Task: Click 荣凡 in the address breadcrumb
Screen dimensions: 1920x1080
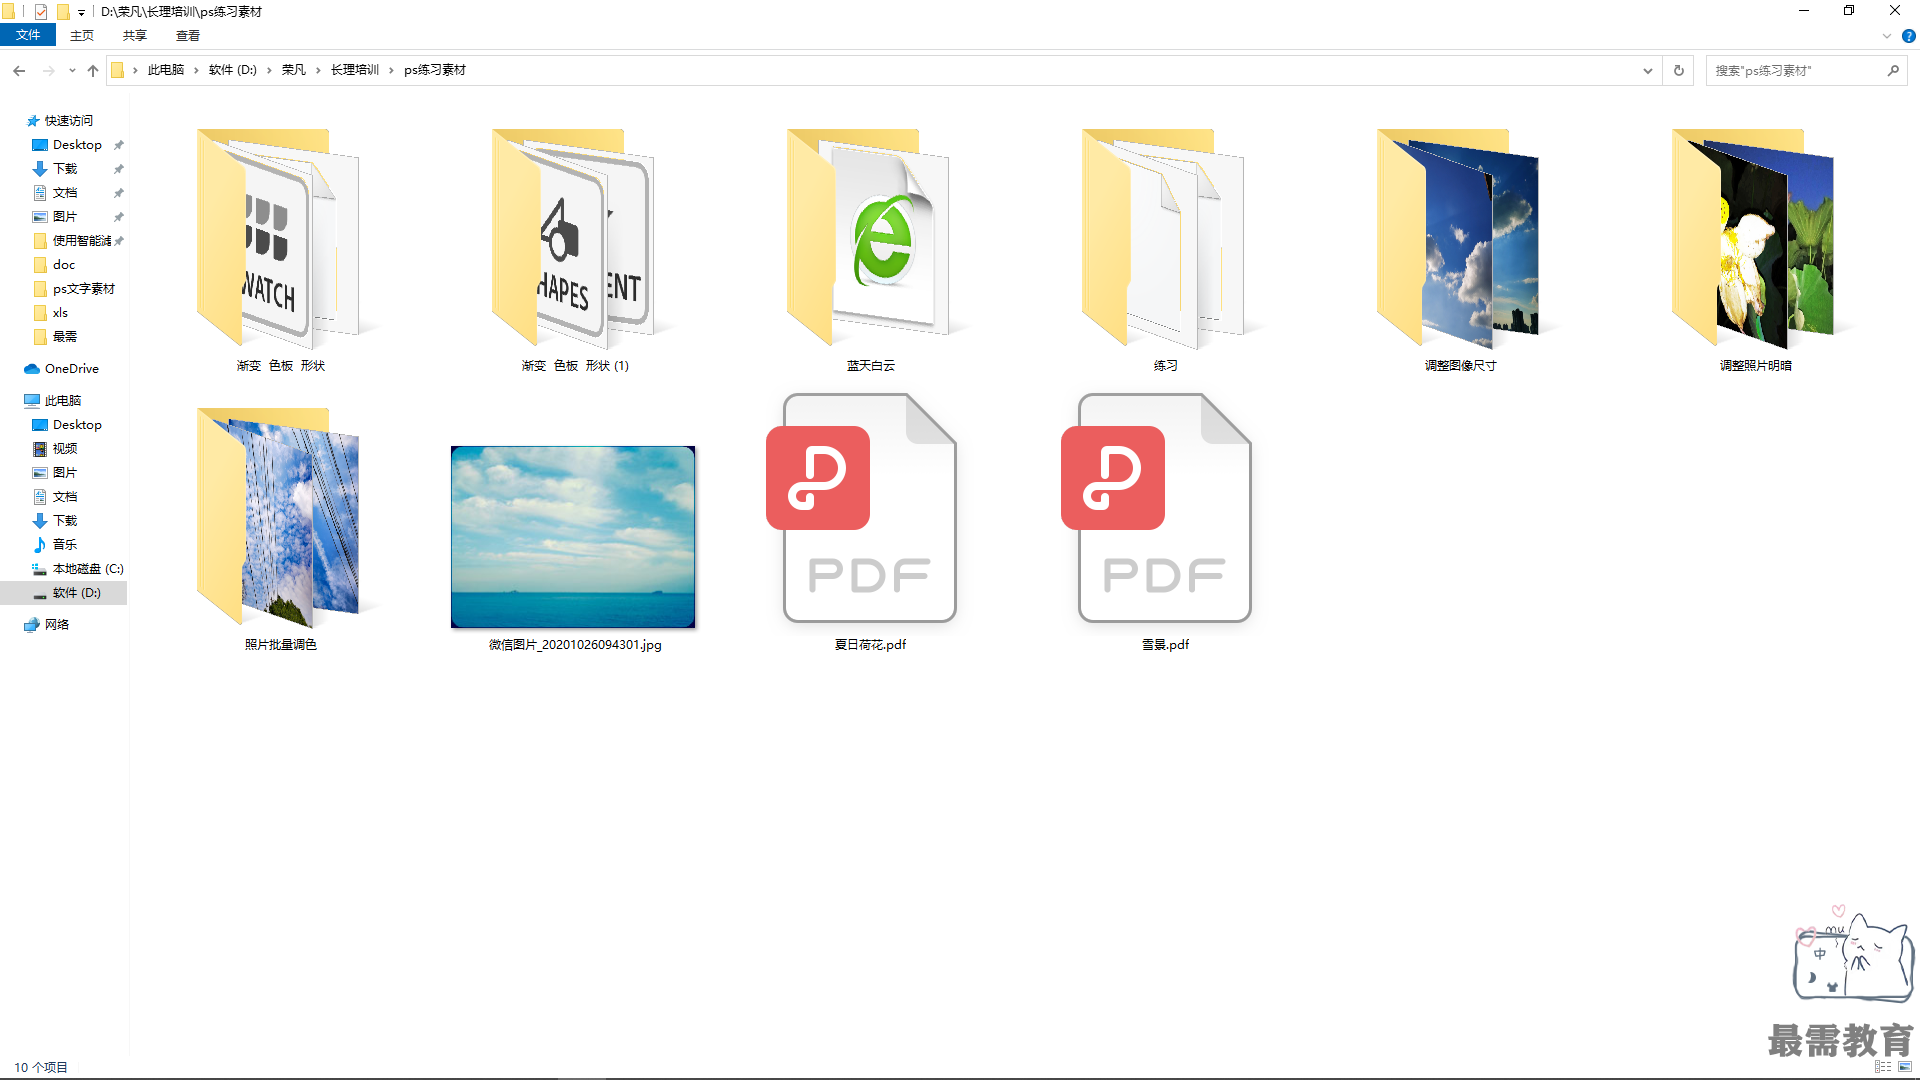Action: pos(294,70)
